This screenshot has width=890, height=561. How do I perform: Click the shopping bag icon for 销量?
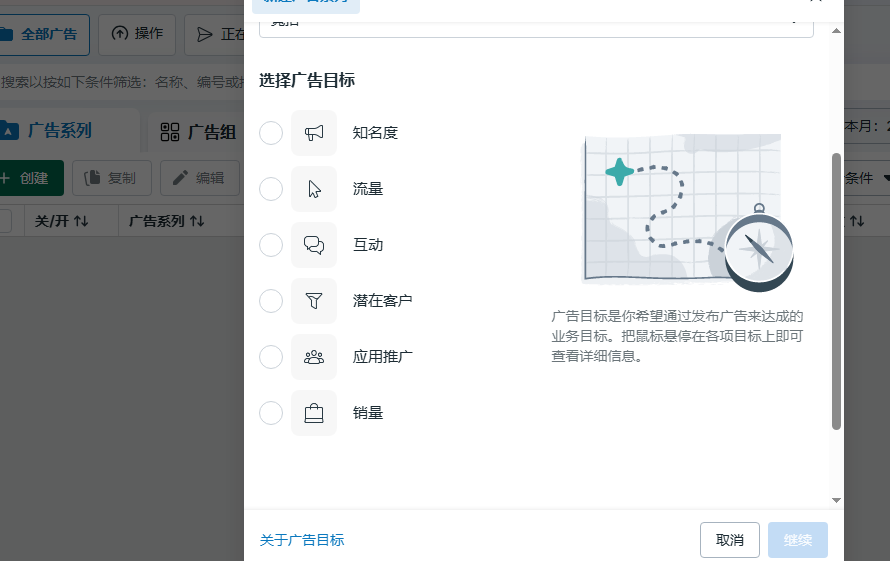coord(314,413)
